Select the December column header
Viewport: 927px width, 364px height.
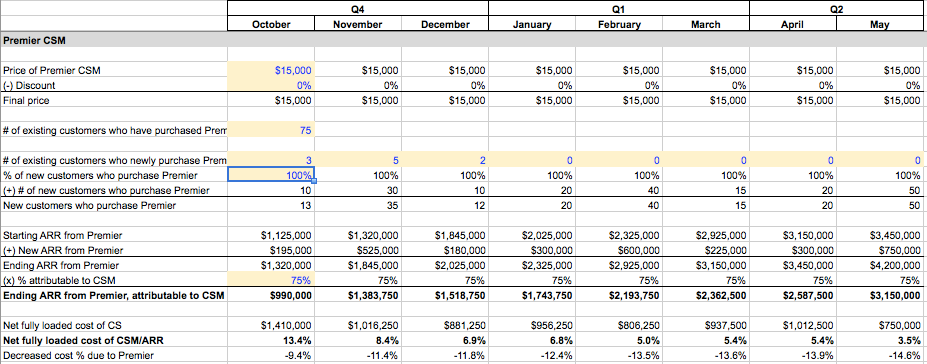(x=445, y=24)
